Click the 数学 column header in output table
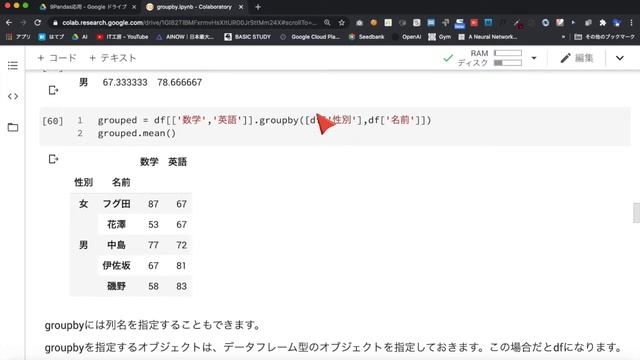The width and height of the screenshot is (640, 360). click(x=149, y=162)
